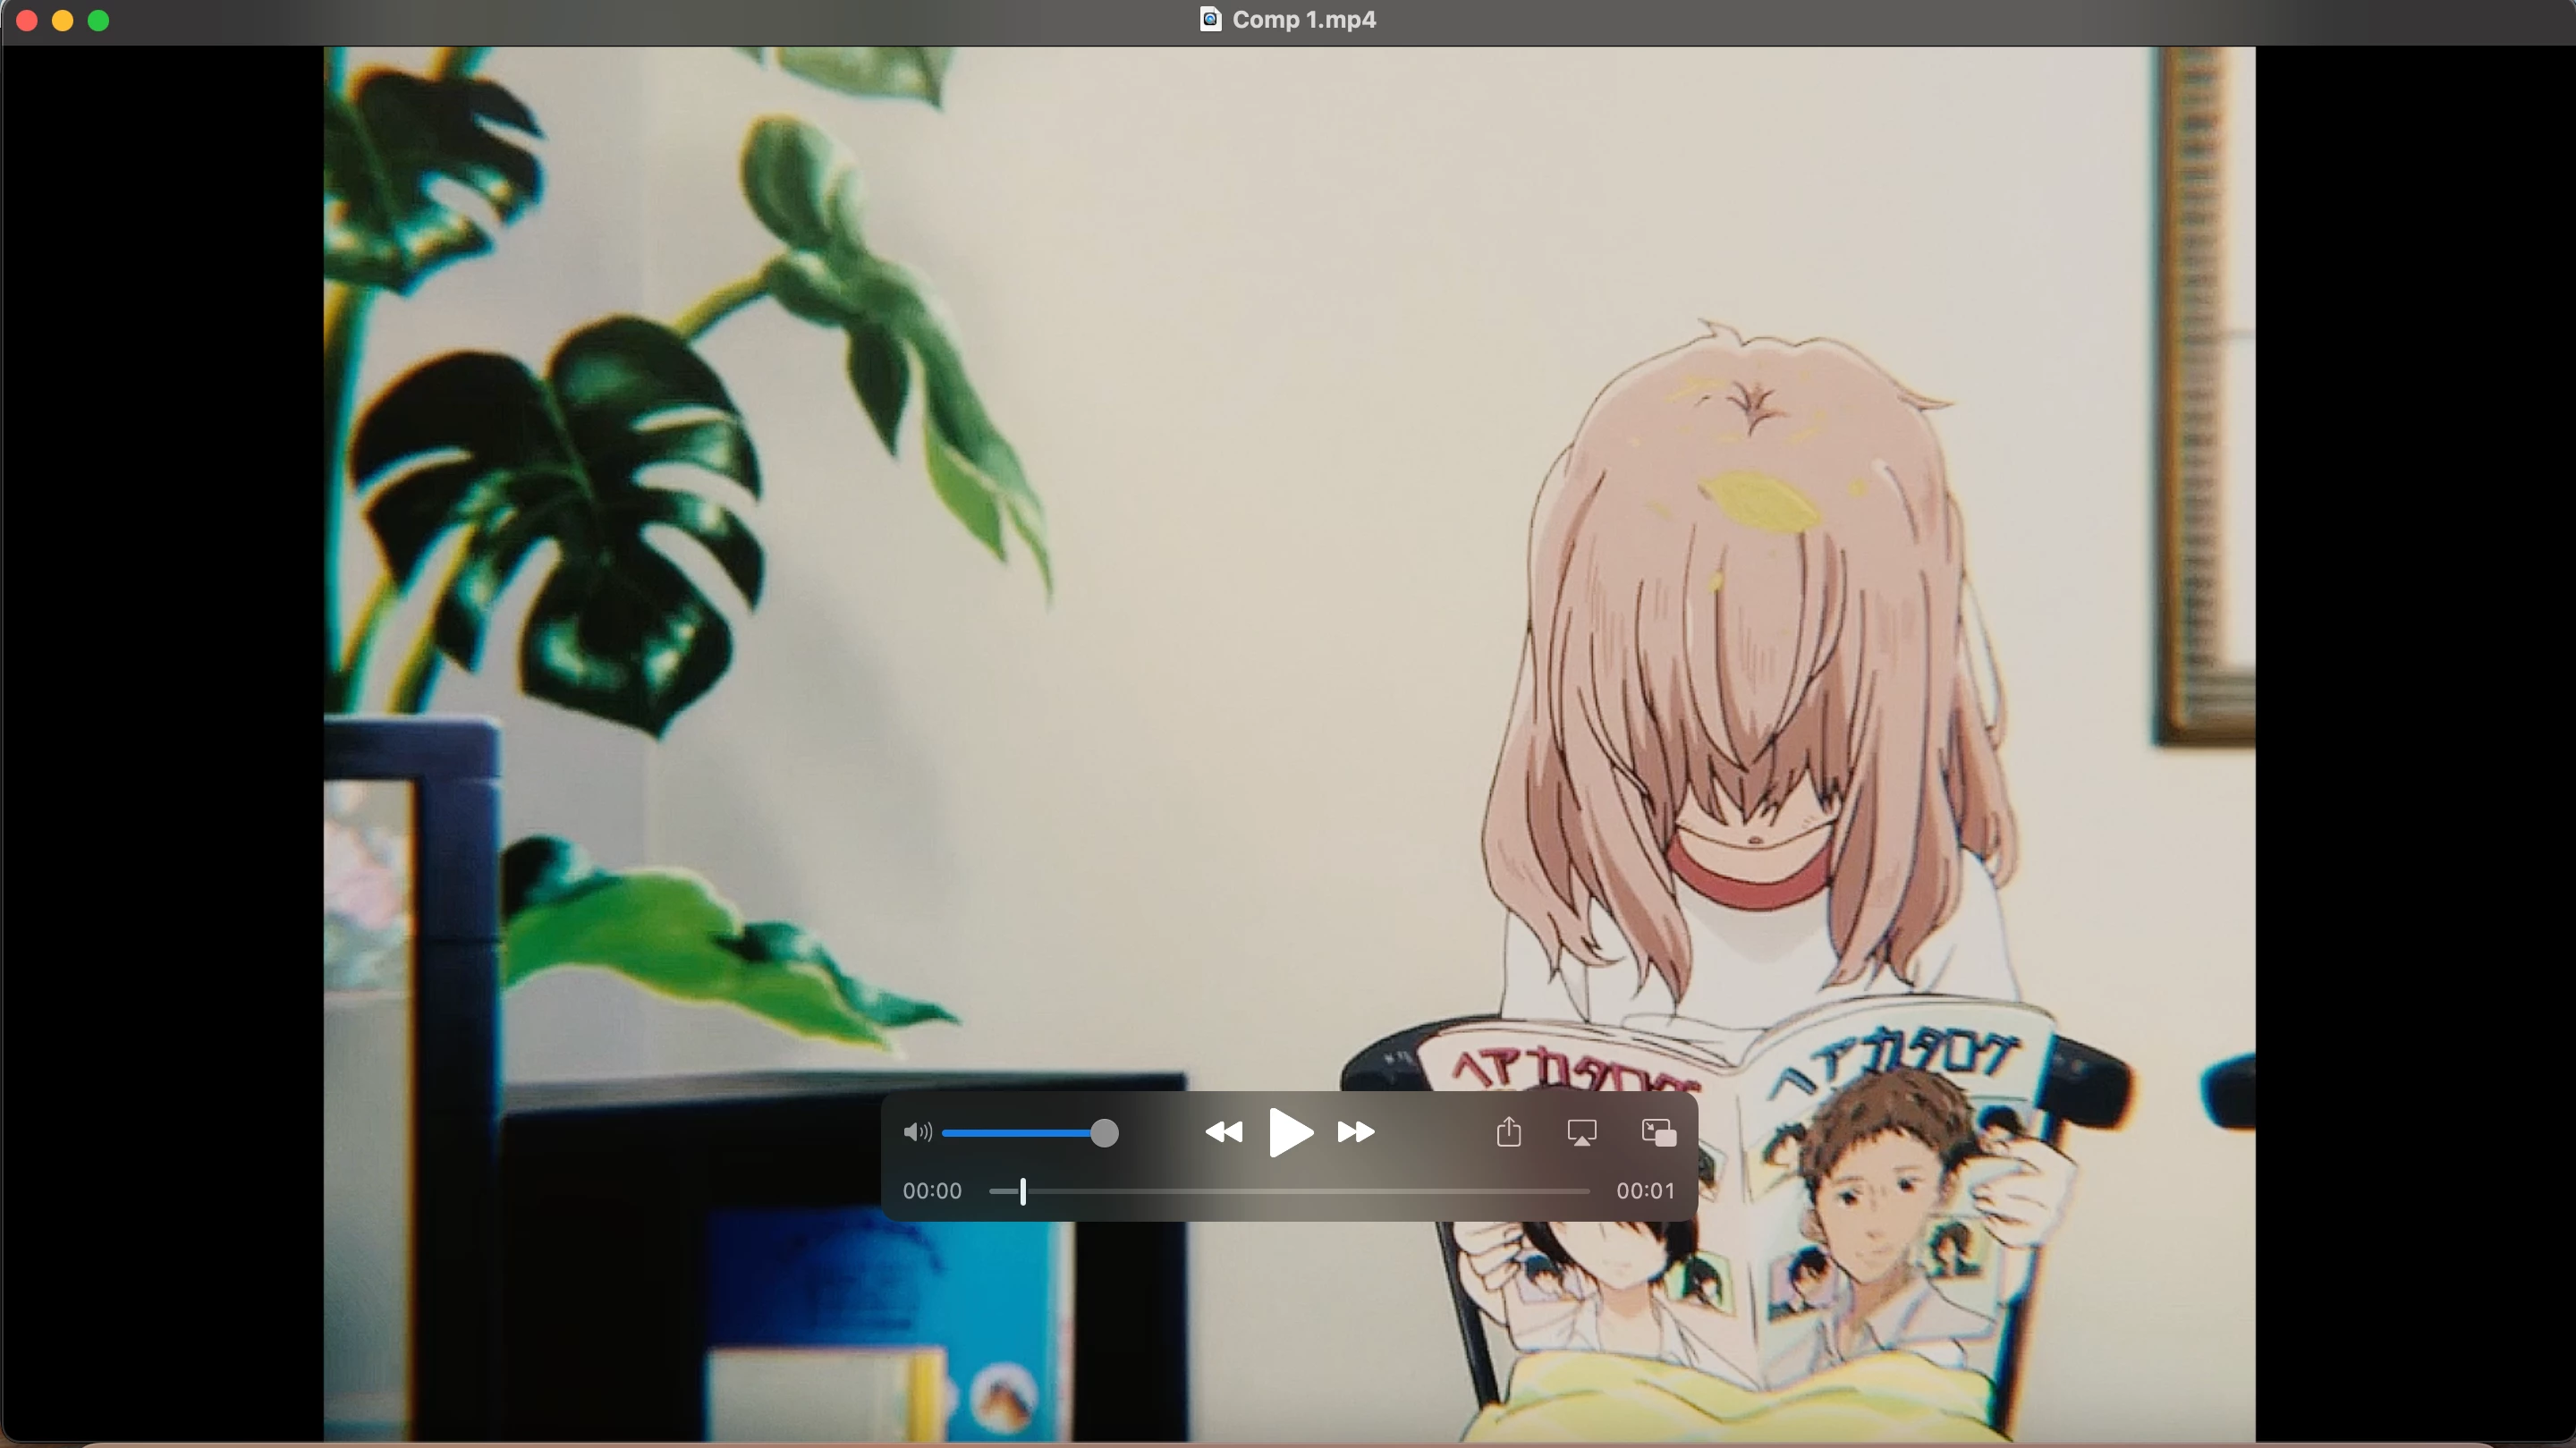Click the fast forward button
The image size is (2576, 1448).
click(1356, 1132)
